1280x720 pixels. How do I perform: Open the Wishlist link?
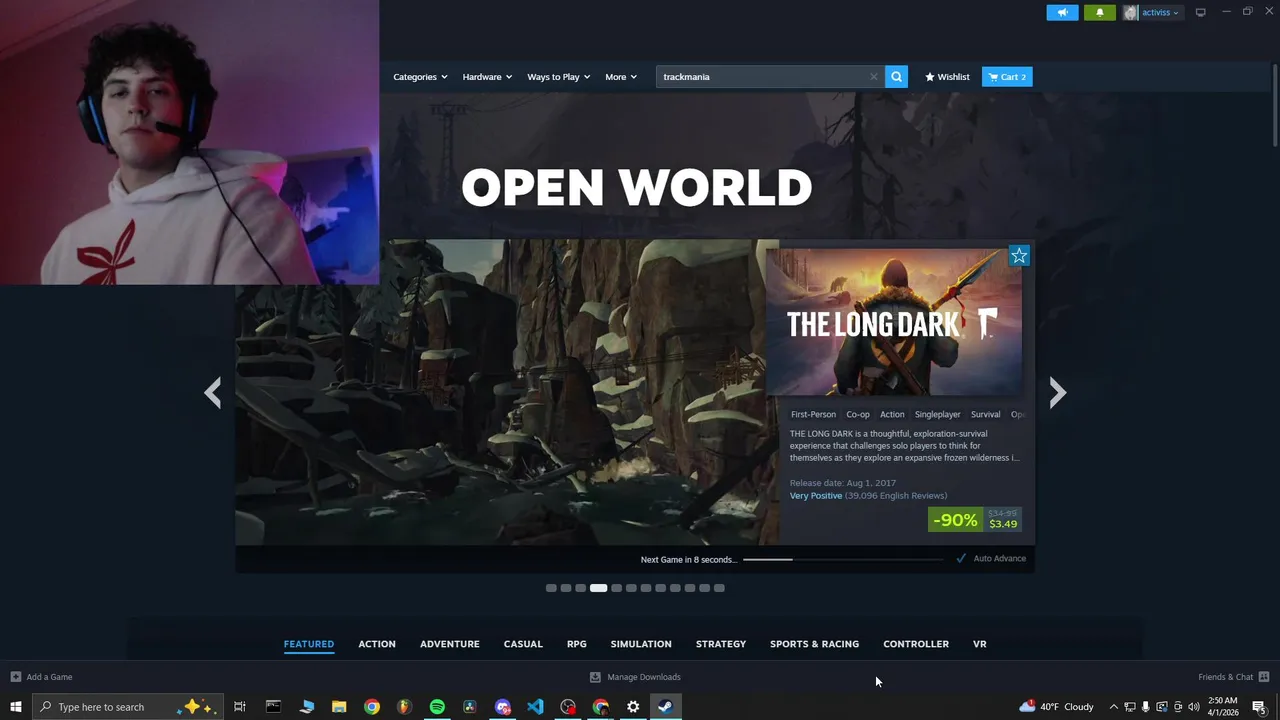pyautogui.click(x=947, y=77)
